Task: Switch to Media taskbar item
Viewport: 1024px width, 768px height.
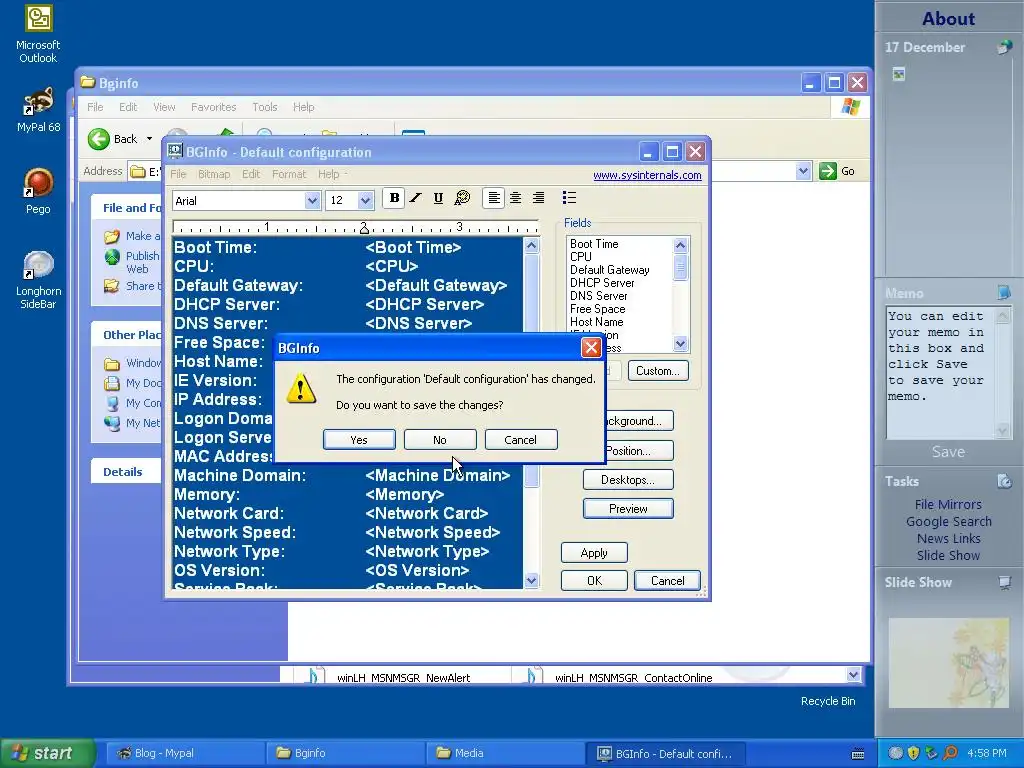Action: (x=504, y=753)
